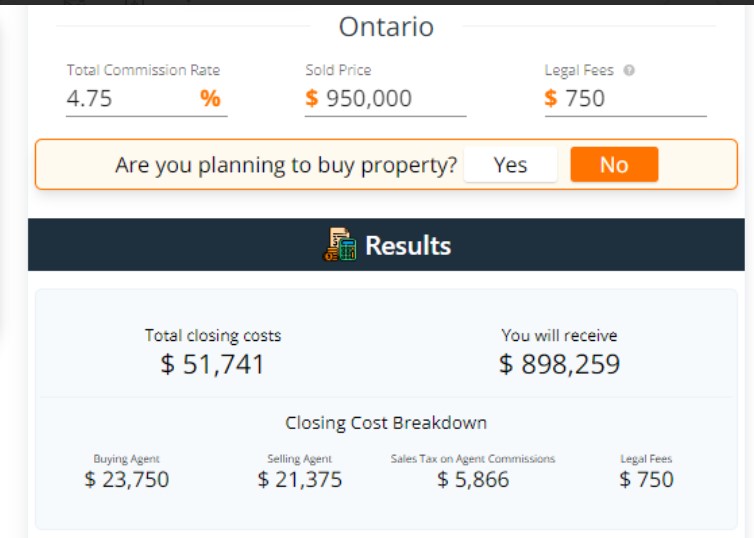Click the Closing Cost Breakdown heading
754x538 pixels.
(386, 423)
